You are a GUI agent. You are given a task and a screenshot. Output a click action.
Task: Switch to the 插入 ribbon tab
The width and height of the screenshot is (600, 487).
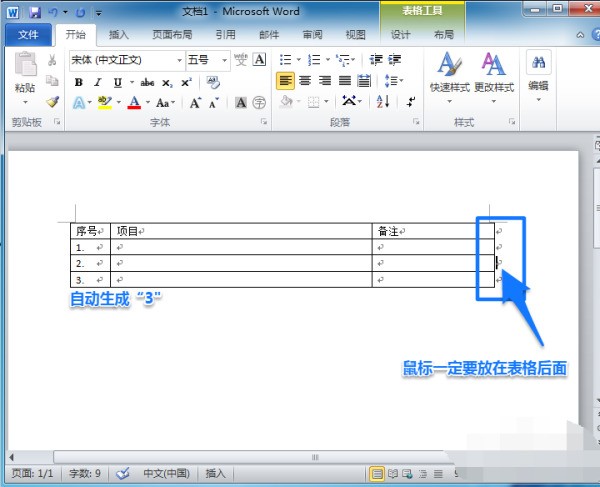coord(118,34)
